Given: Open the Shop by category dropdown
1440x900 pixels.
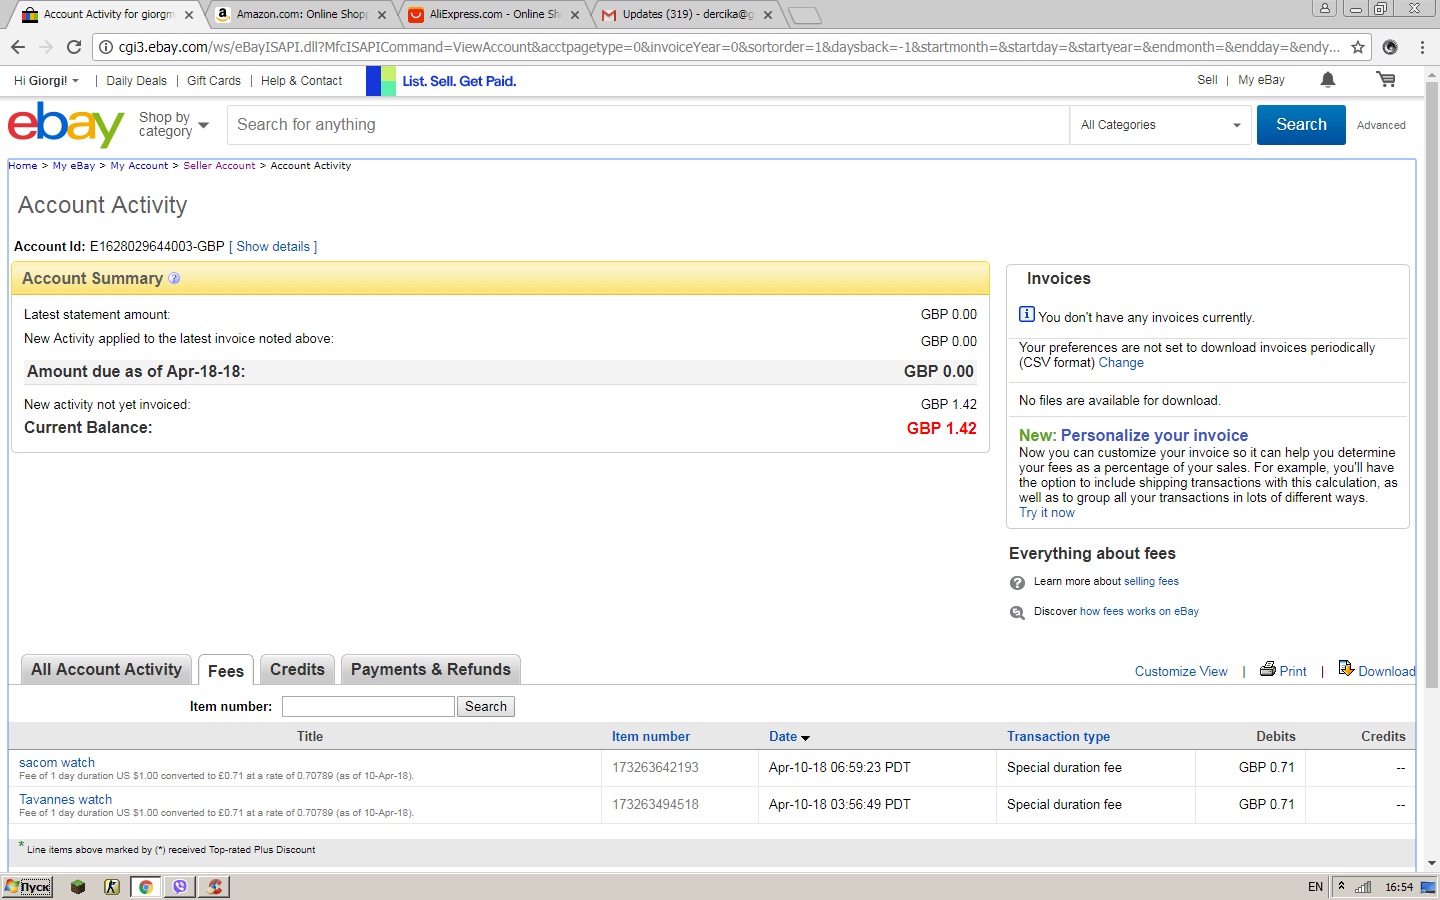Looking at the screenshot, I should click(174, 125).
